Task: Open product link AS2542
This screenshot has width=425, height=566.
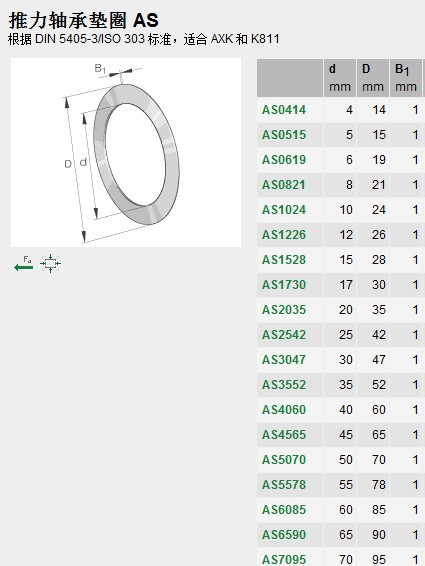Action: (284, 335)
